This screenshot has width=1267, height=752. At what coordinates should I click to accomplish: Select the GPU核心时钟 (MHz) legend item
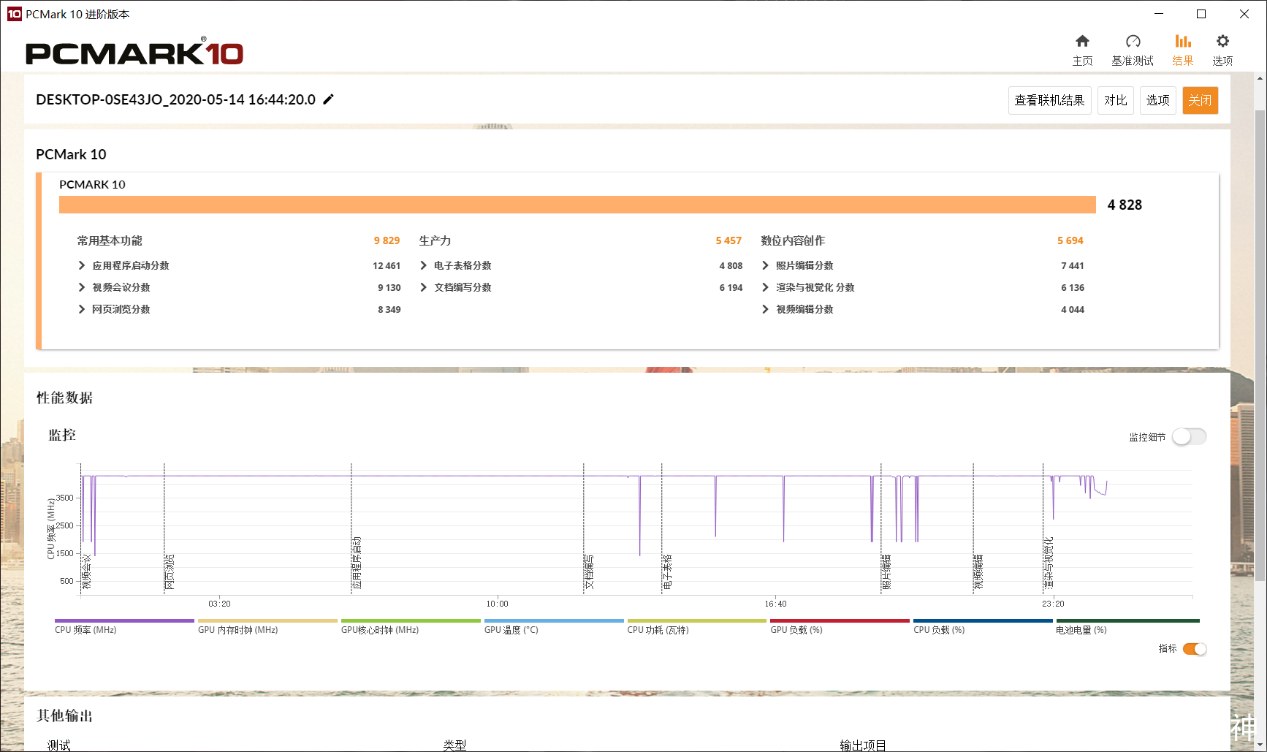pos(410,626)
